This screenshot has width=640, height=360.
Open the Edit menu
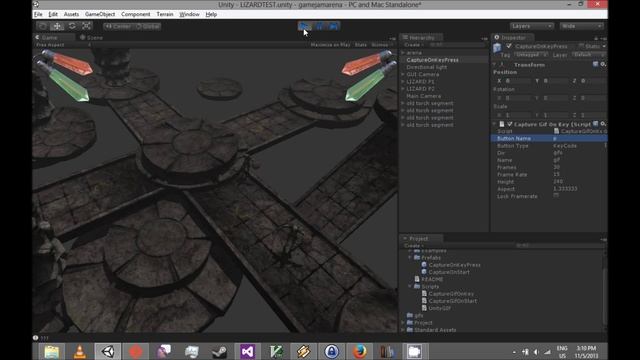[53, 14]
